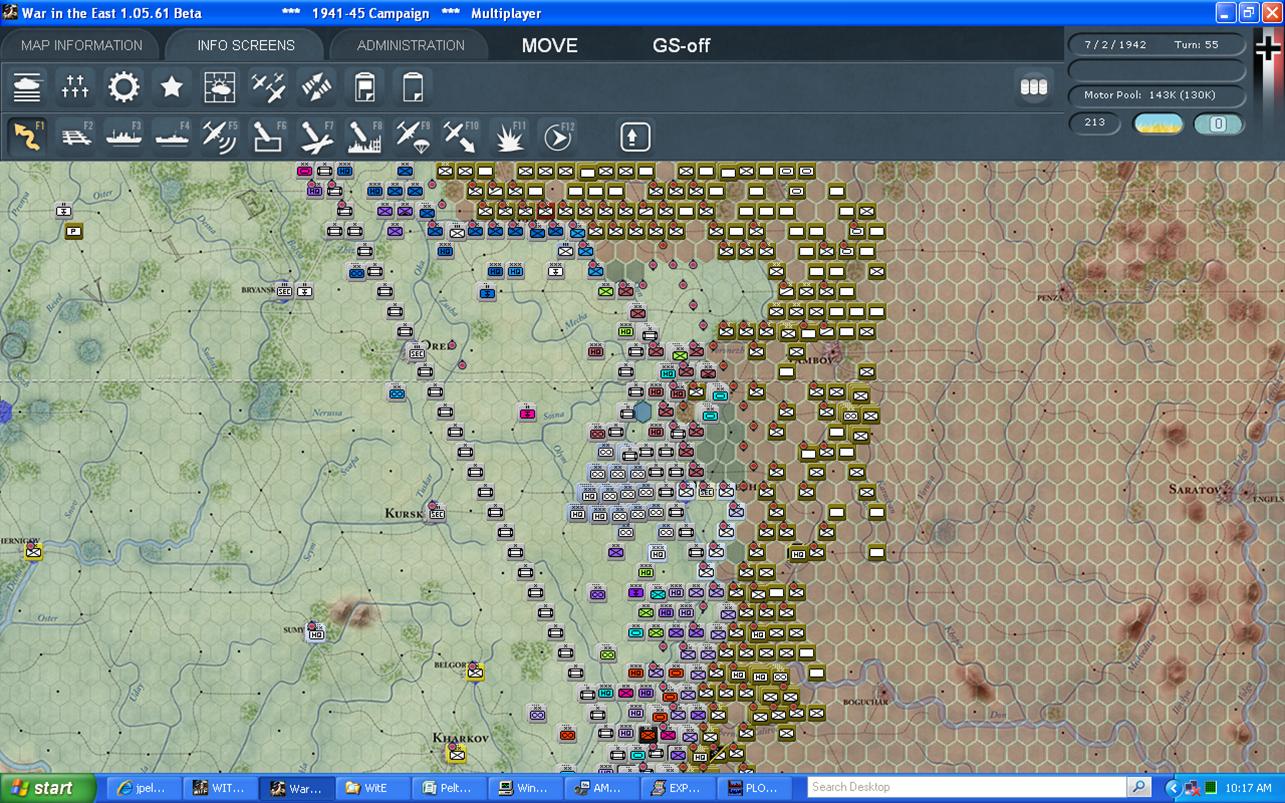Switch to the PLO... taskbar button
Viewport: 1285px width, 803px height.
[x=755, y=788]
